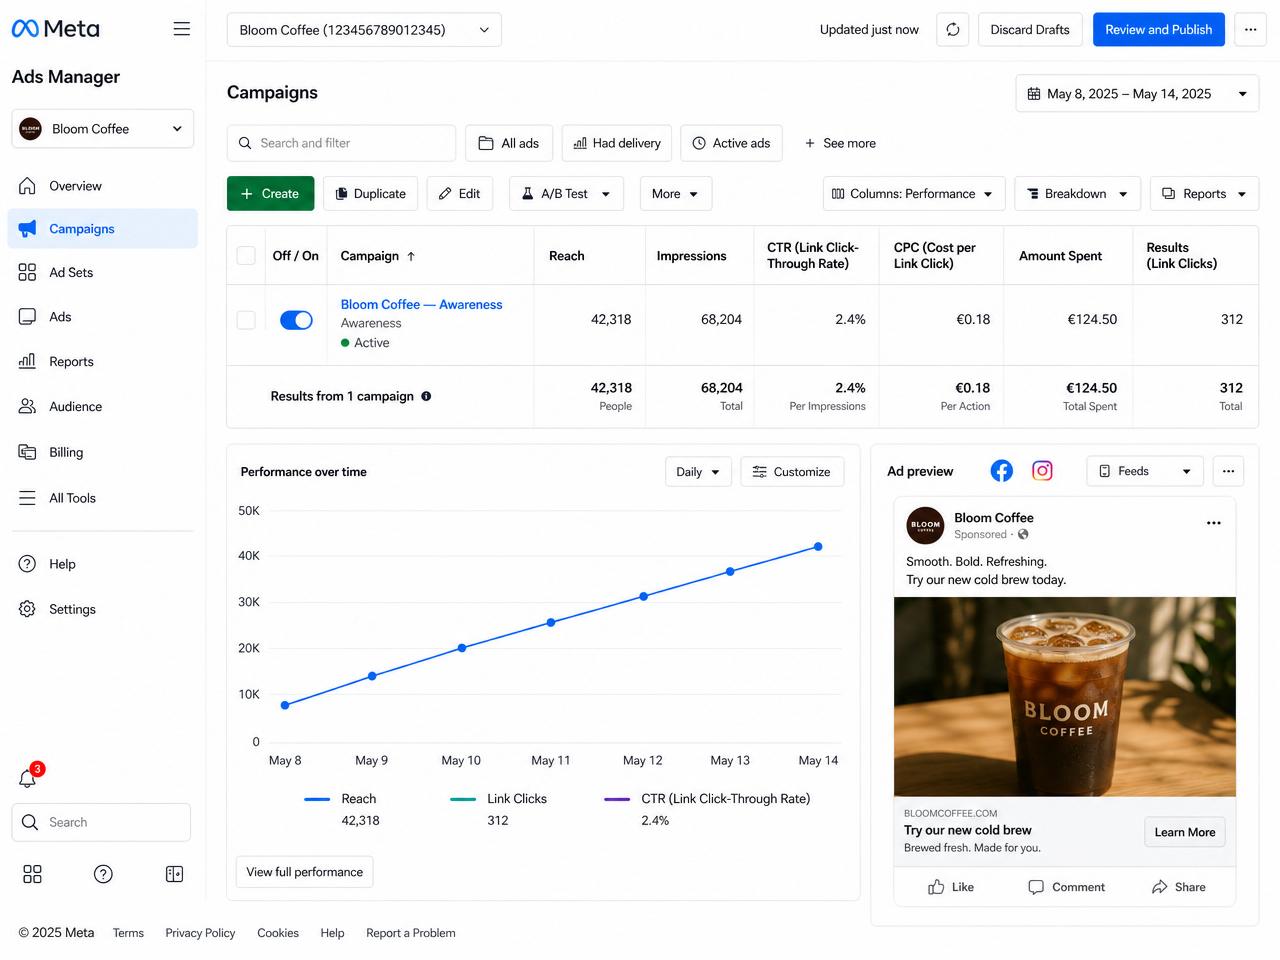Toggle off the Bloom Coffee Awareness campaign
This screenshot has width=1280, height=960.
tap(296, 320)
